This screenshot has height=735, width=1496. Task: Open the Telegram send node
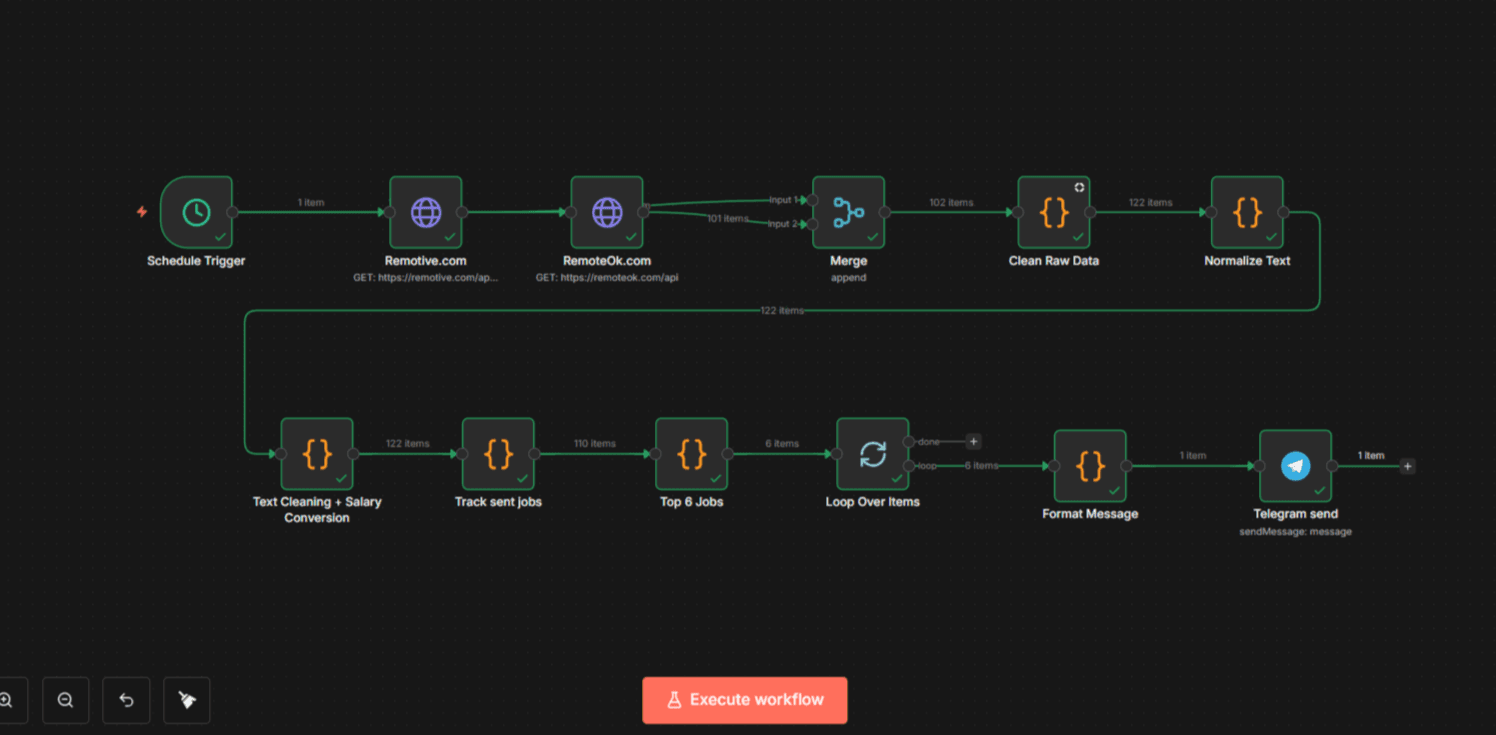click(x=1295, y=465)
